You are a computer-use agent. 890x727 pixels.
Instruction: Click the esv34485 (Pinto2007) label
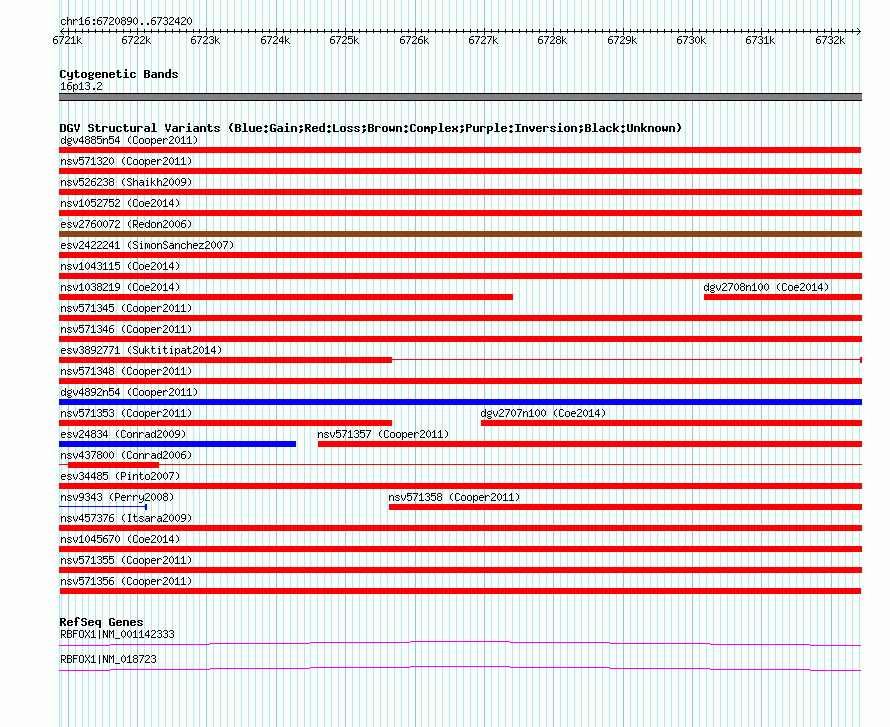[120, 476]
